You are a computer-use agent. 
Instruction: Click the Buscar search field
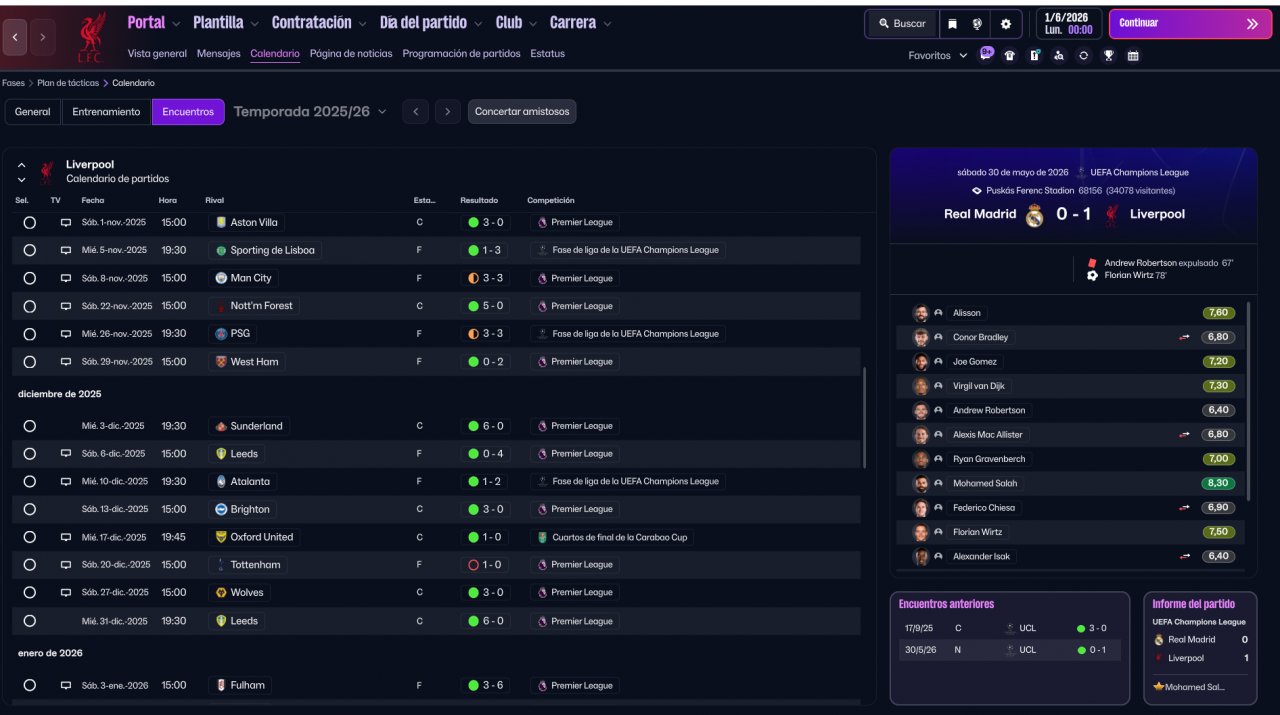[x=902, y=24]
